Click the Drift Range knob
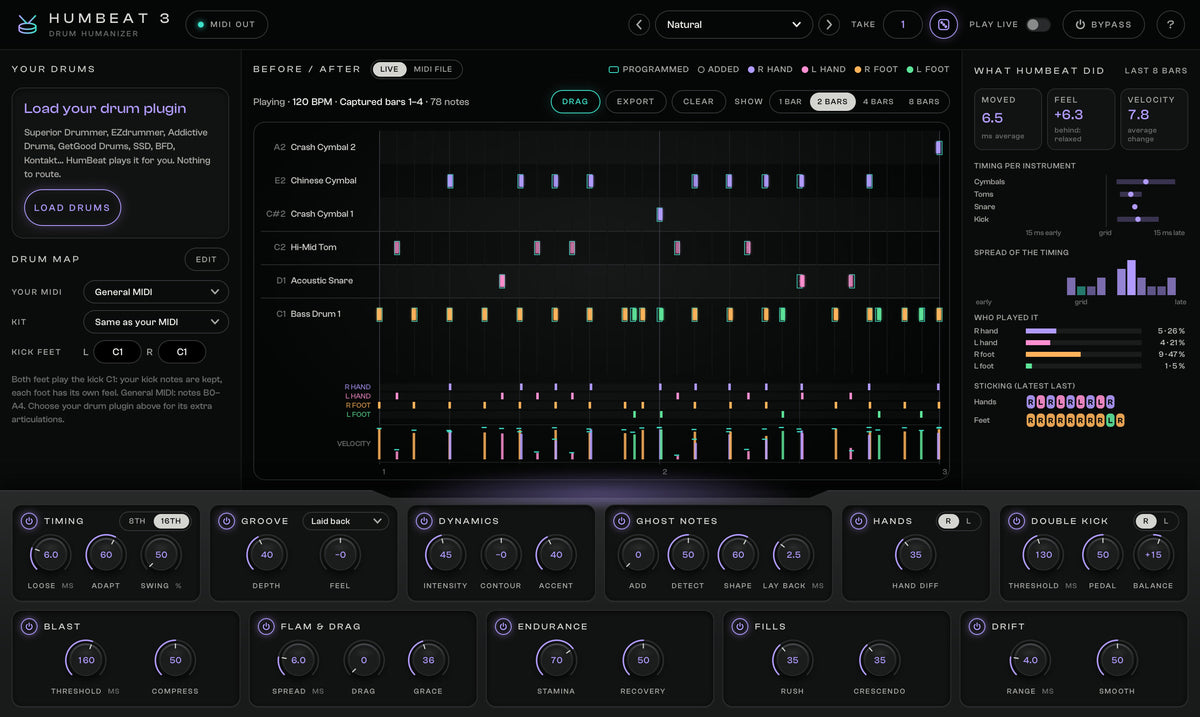 1030,660
